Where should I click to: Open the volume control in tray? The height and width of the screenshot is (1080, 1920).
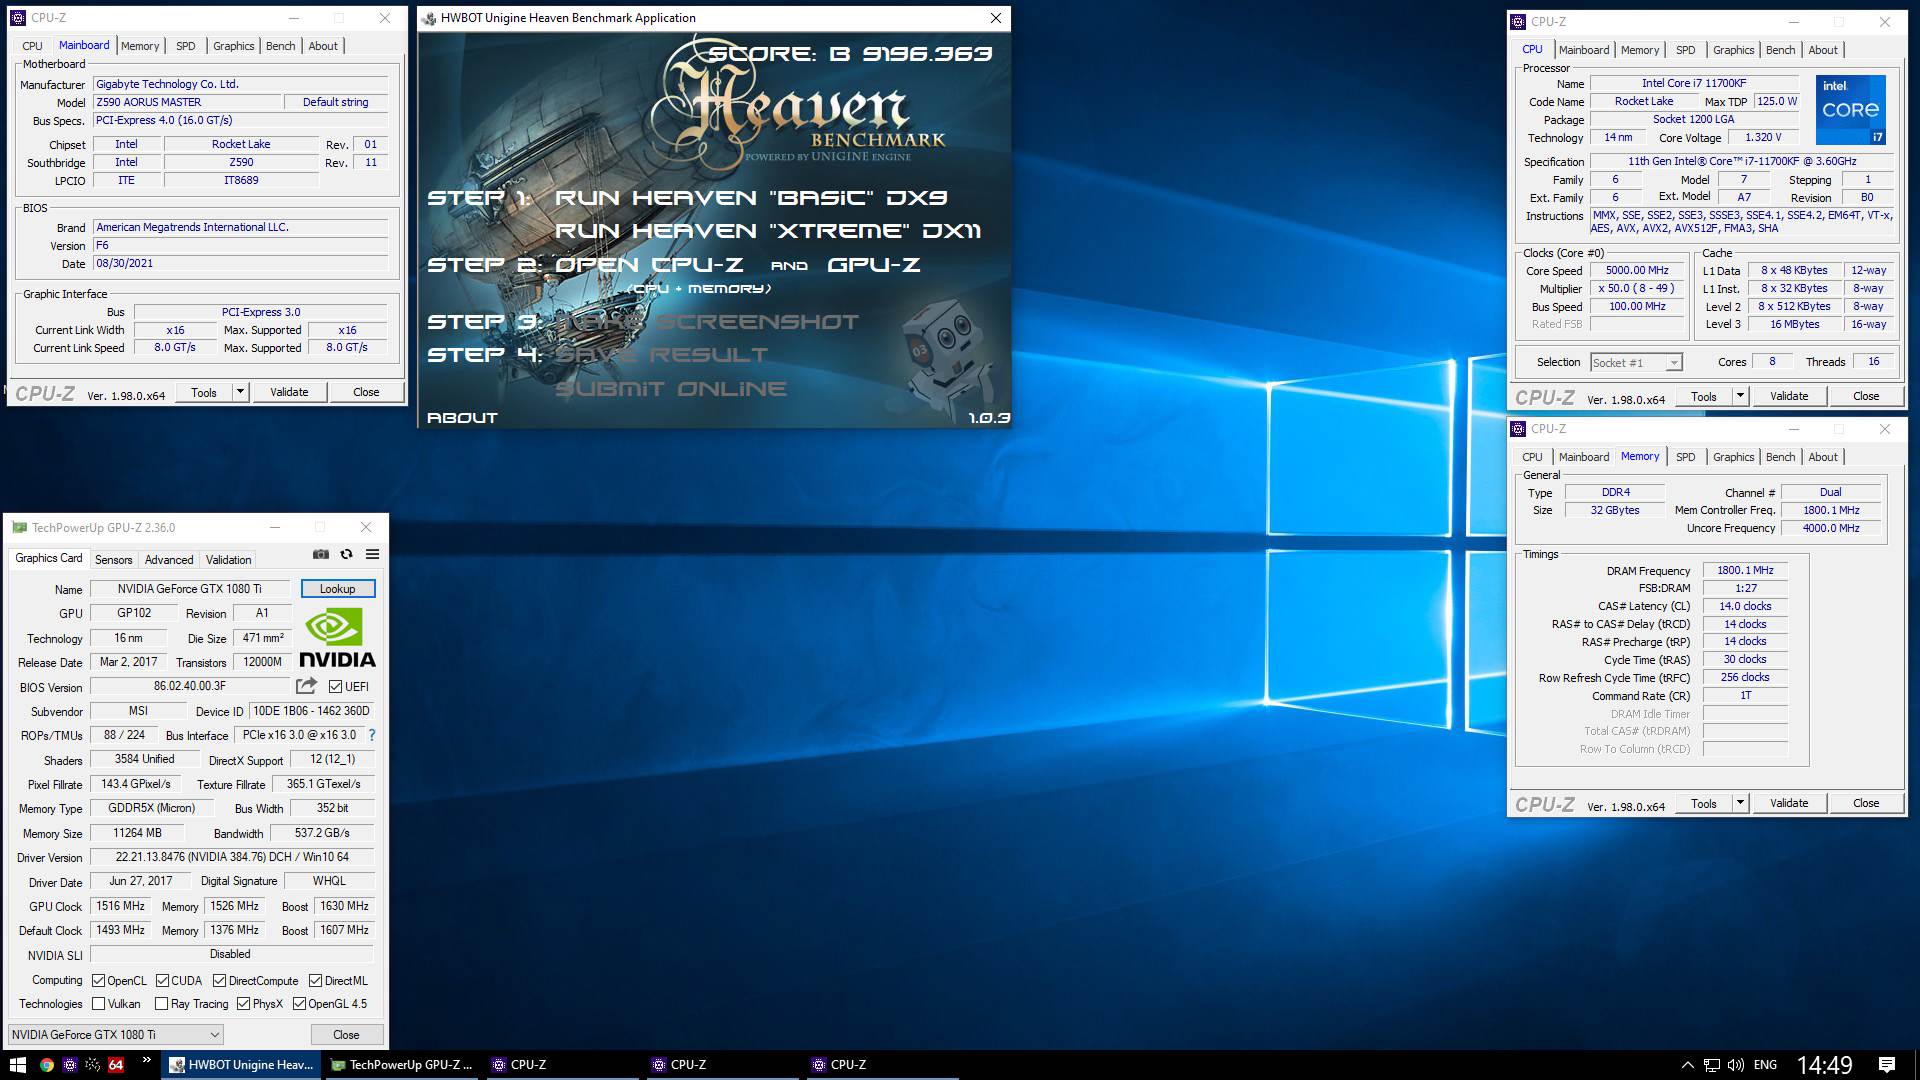(1736, 1065)
